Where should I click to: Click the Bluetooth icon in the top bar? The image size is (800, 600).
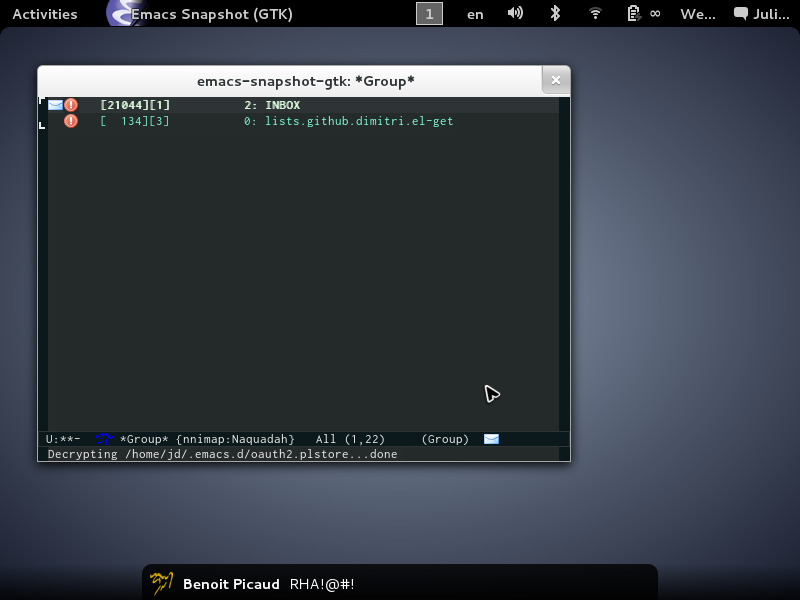(x=554, y=13)
